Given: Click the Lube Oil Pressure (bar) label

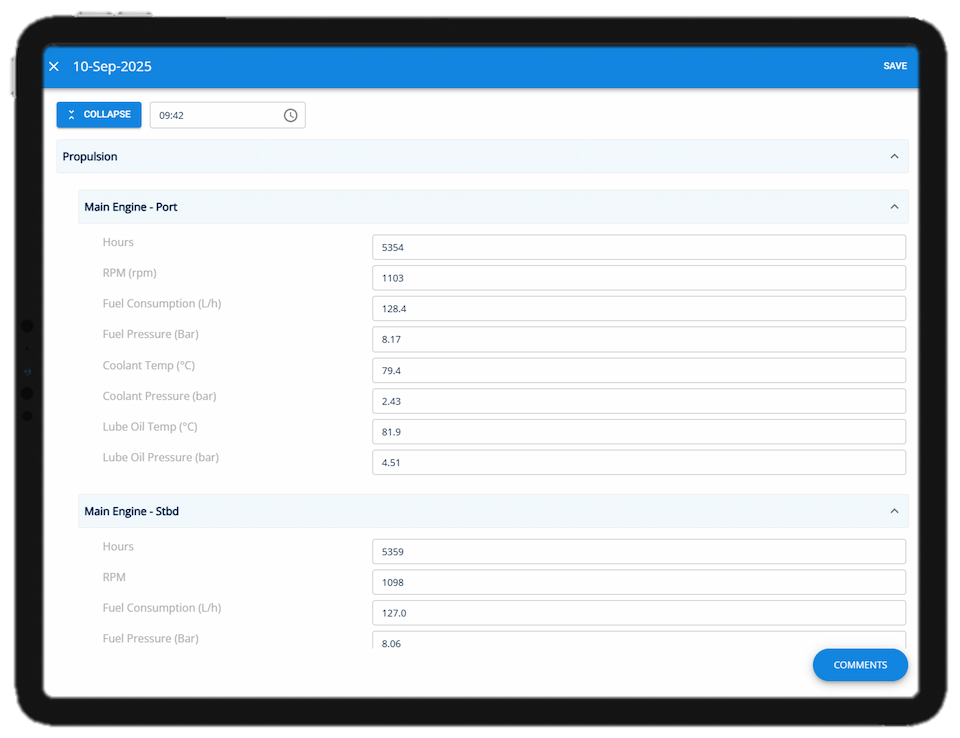Looking at the screenshot, I should [x=160, y=457].
